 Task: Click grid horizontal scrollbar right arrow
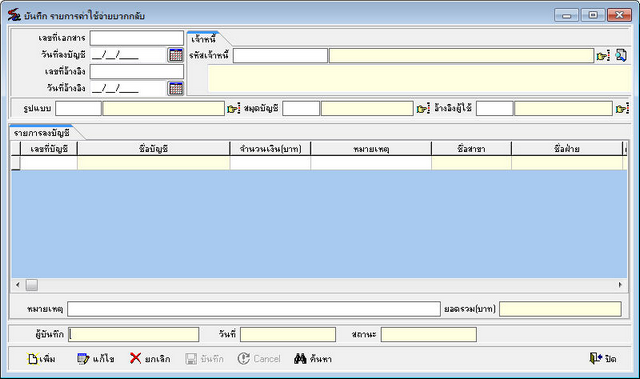[620, 285]
